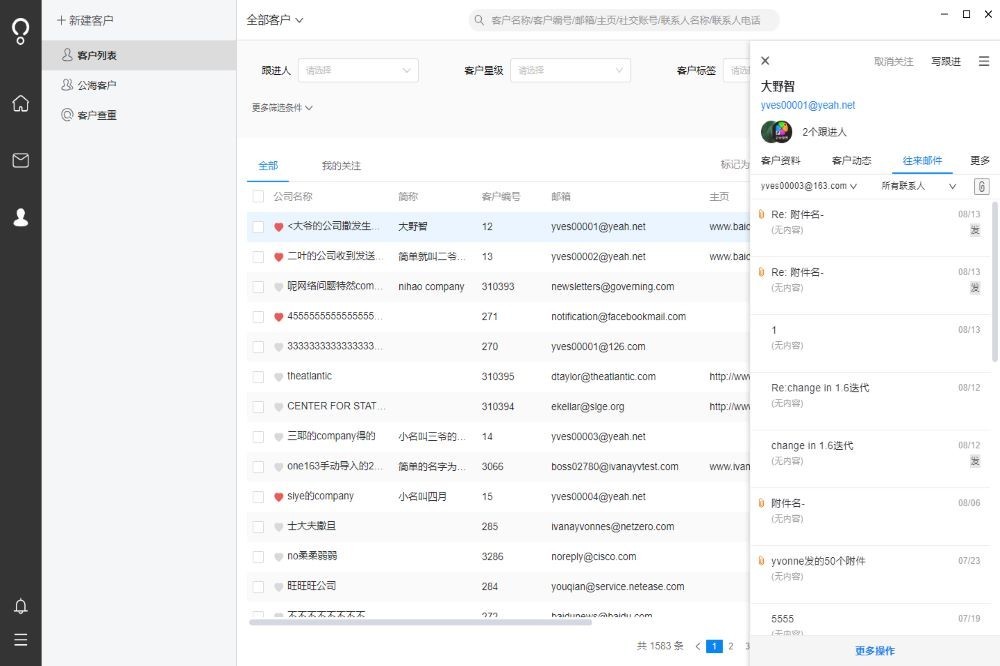Expand 更多筛选条件 filter options
Viewport: 1000px width, 666px height.
click(282, 108)
